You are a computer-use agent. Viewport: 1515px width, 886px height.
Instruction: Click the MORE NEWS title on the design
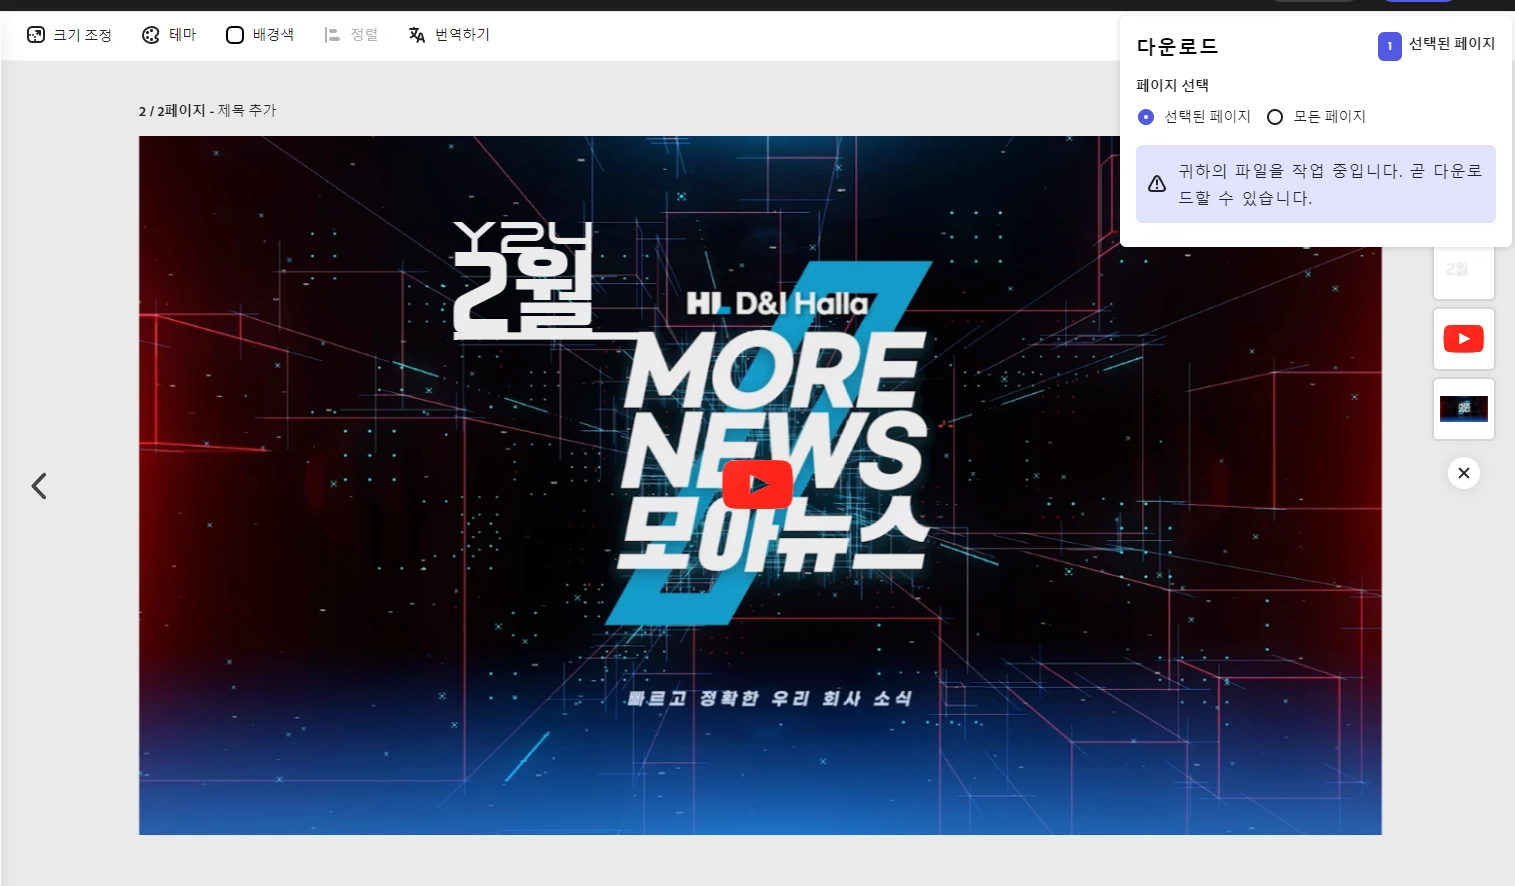point(774,410)
